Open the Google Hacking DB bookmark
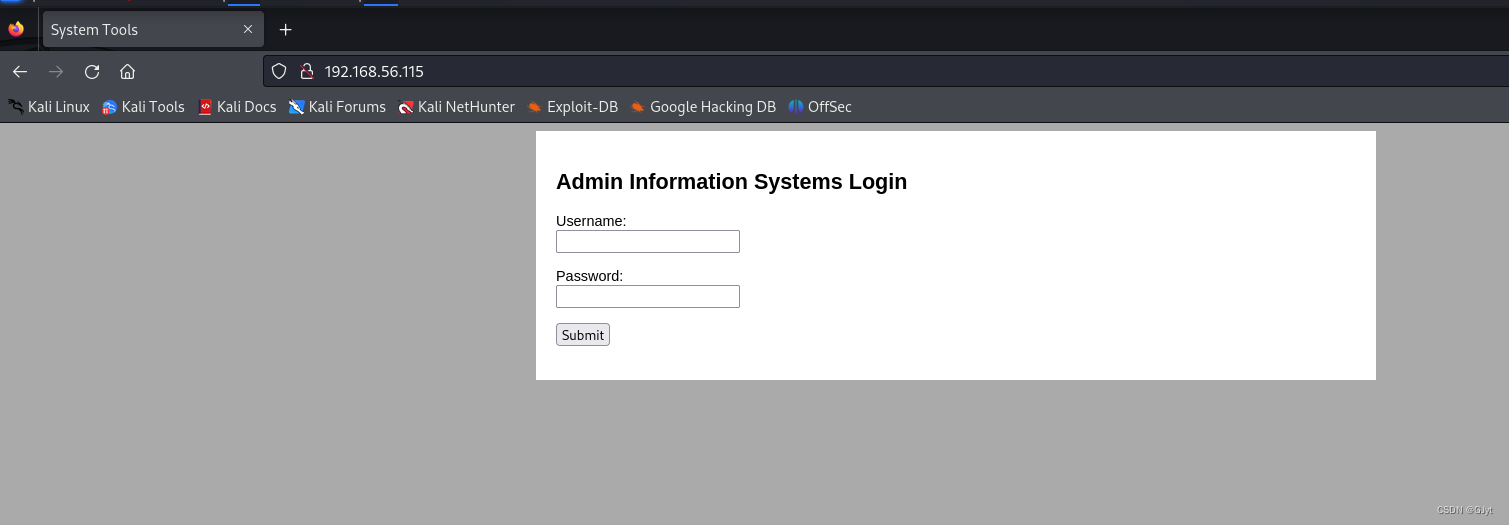Image resolution: width=1509 pixels, height=525 pixels. point(703,107)
